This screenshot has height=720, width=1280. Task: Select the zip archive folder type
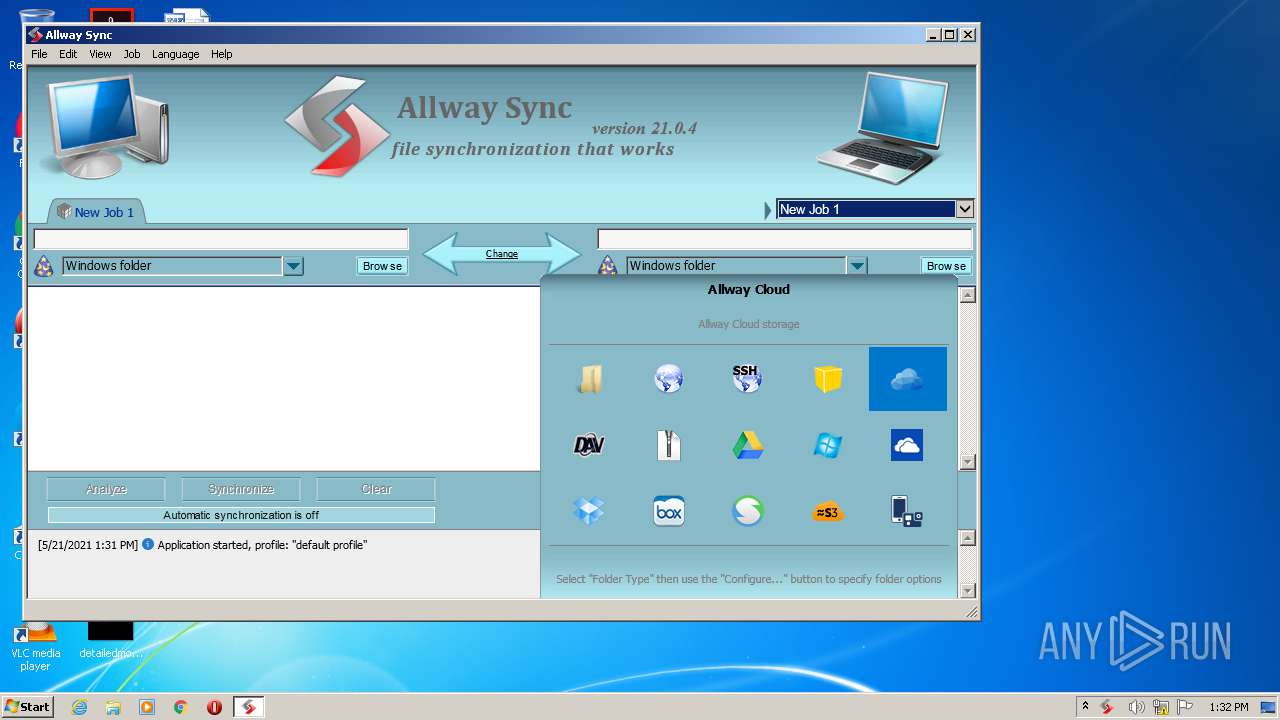(669, 445)
